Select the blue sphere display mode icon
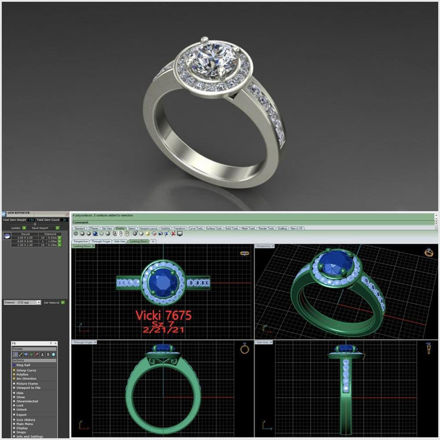This screenshot has width=440, height=440. pyautogui.click(x=95, y=234)
